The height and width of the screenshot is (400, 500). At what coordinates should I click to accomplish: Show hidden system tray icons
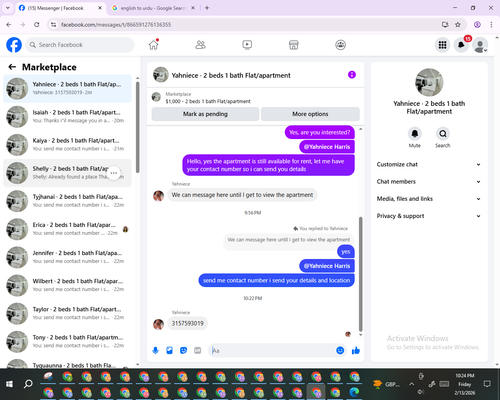click(x=412, y=384)
